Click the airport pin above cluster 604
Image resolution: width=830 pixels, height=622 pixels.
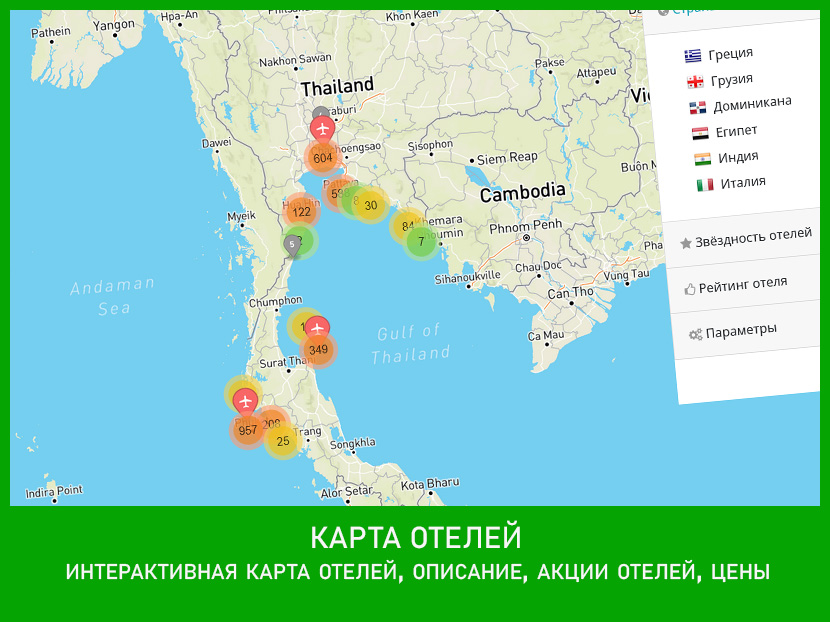point(322,129)
